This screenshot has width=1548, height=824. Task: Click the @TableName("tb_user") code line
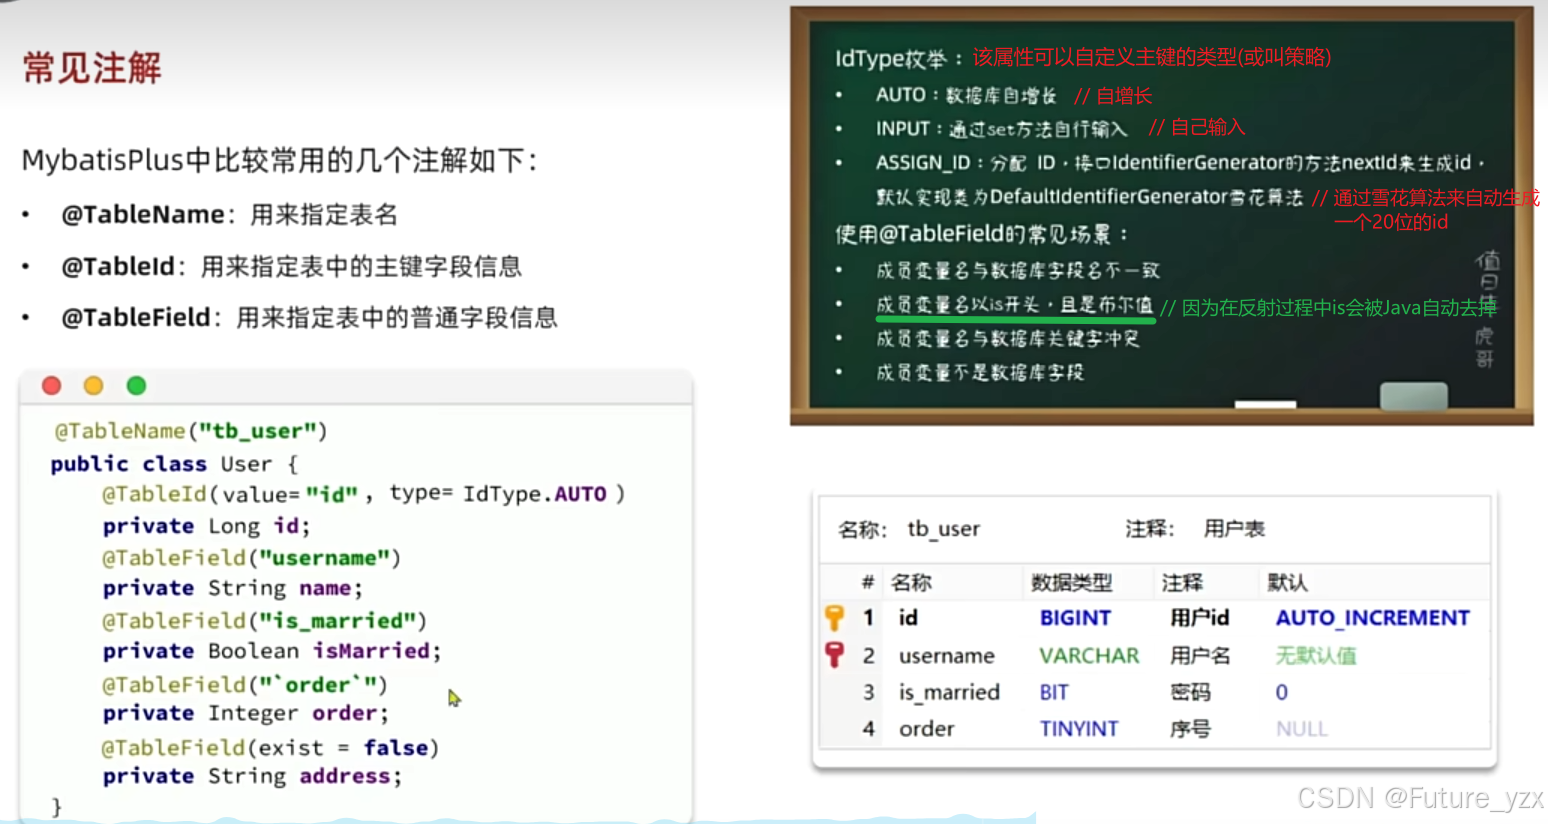click(191, 431)
